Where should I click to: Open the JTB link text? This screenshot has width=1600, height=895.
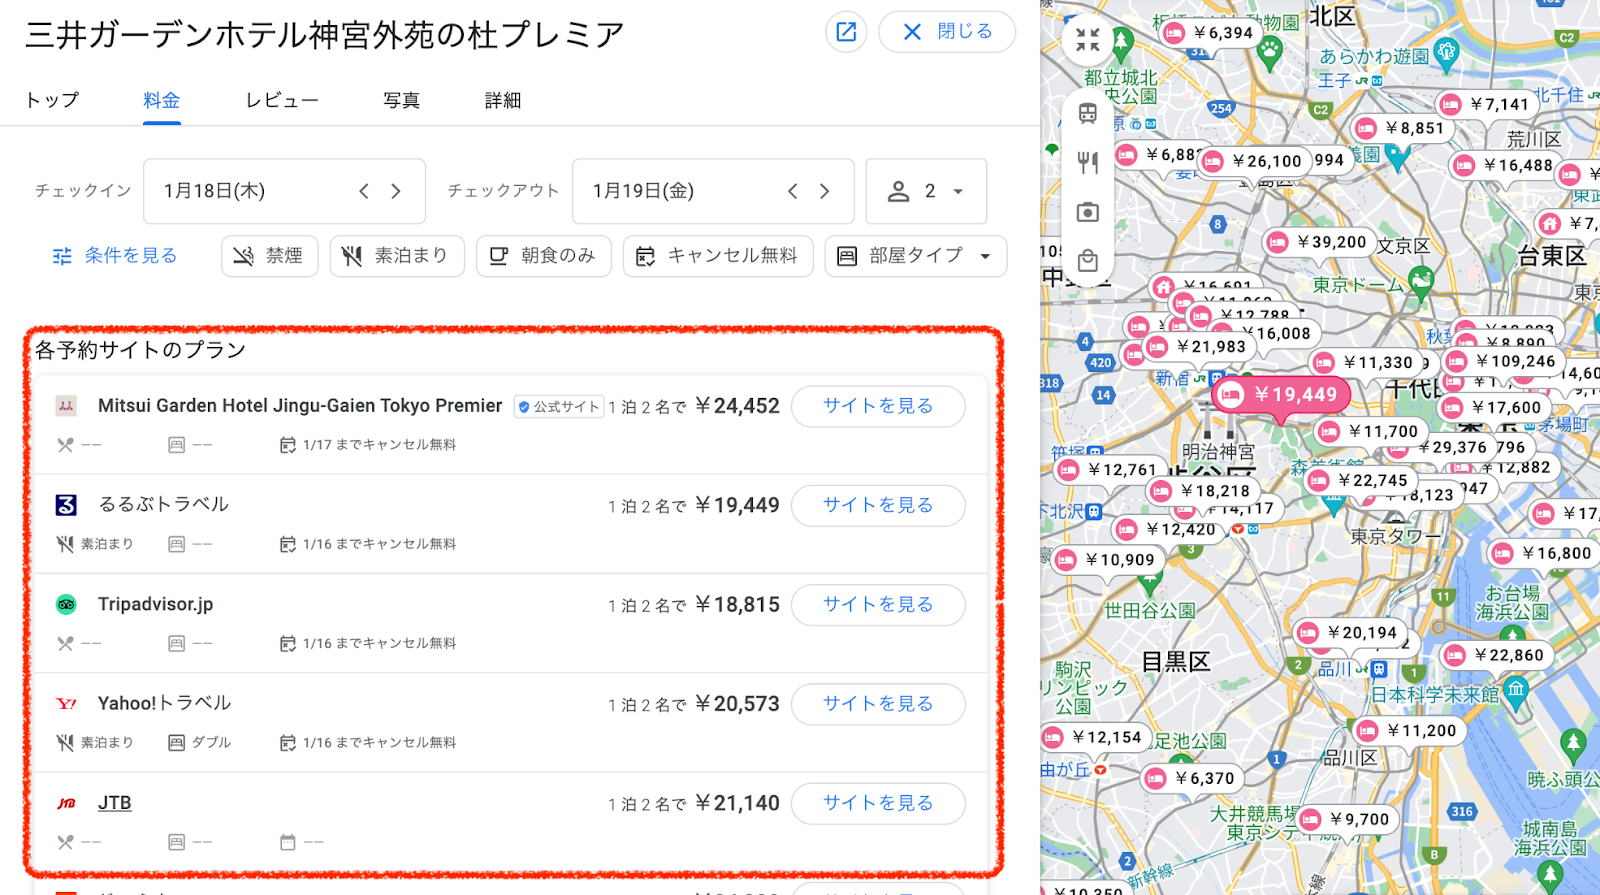click(115, 803)
